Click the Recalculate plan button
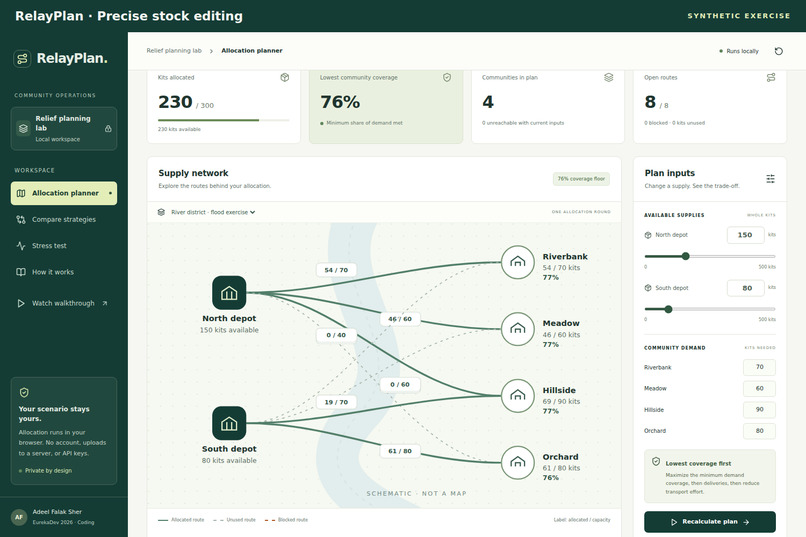The width and height of the screenshot is (806, 537). [710, 522]
